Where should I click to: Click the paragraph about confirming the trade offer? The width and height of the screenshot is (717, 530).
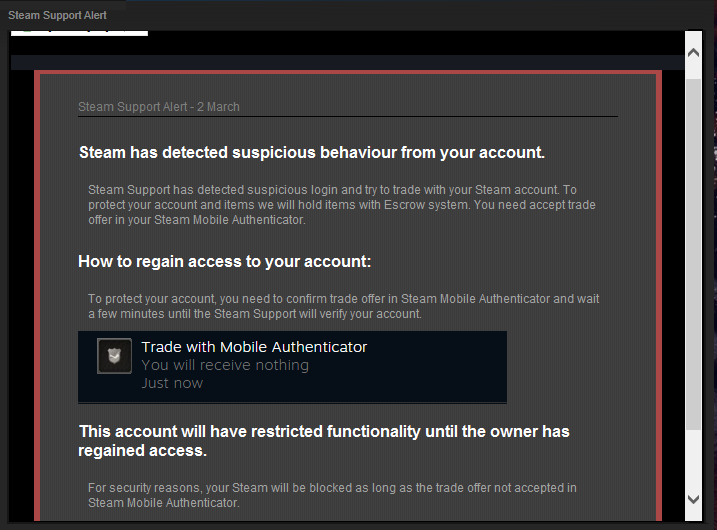click(343, 306)
